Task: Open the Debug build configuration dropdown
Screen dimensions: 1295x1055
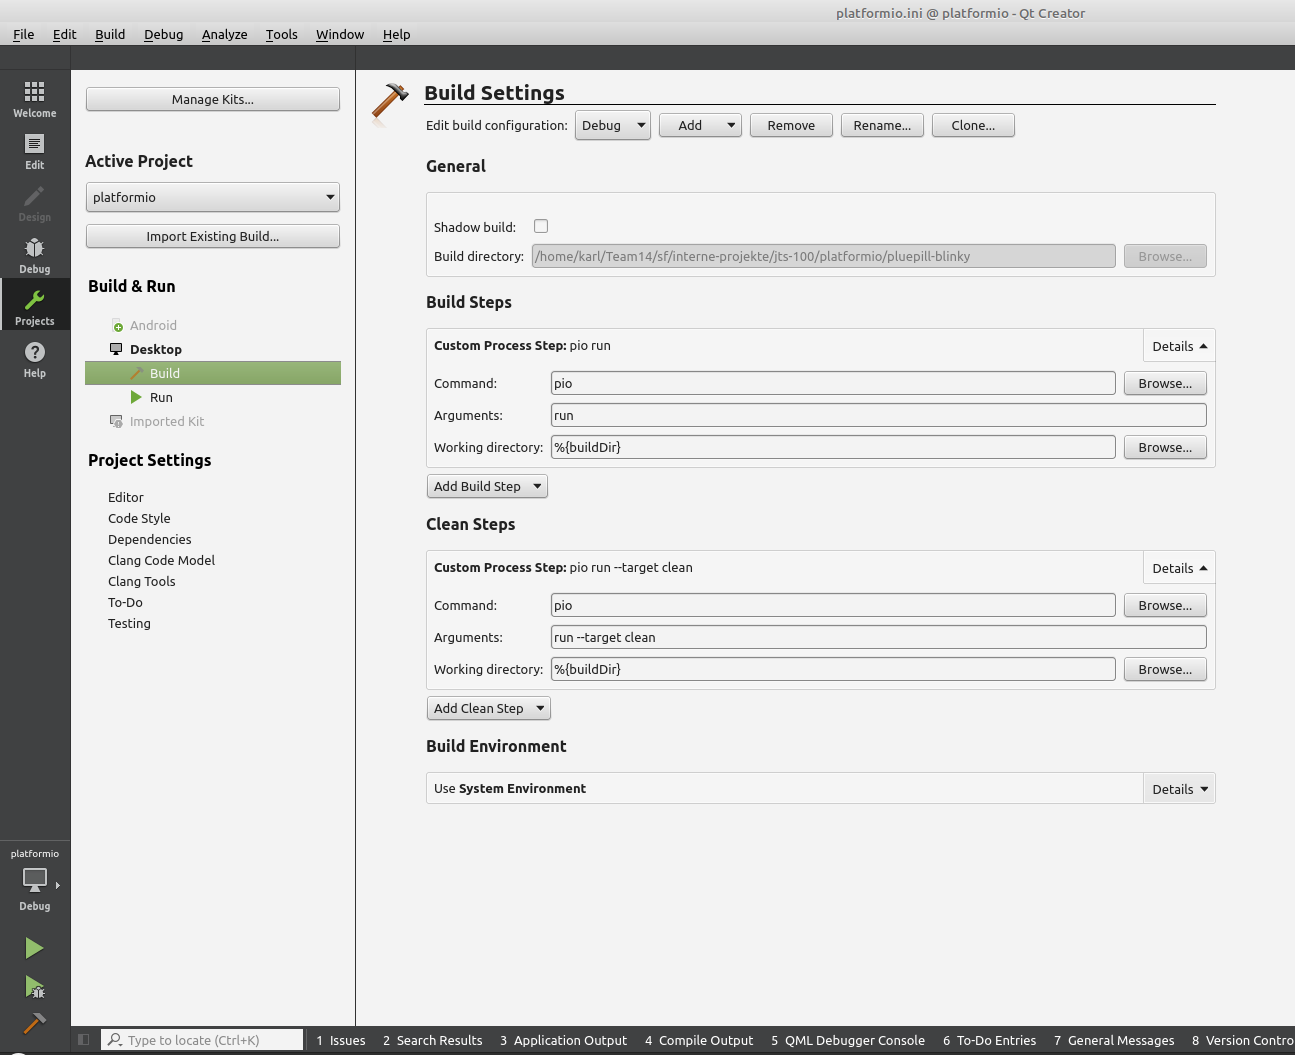Action: pos(612,125)
